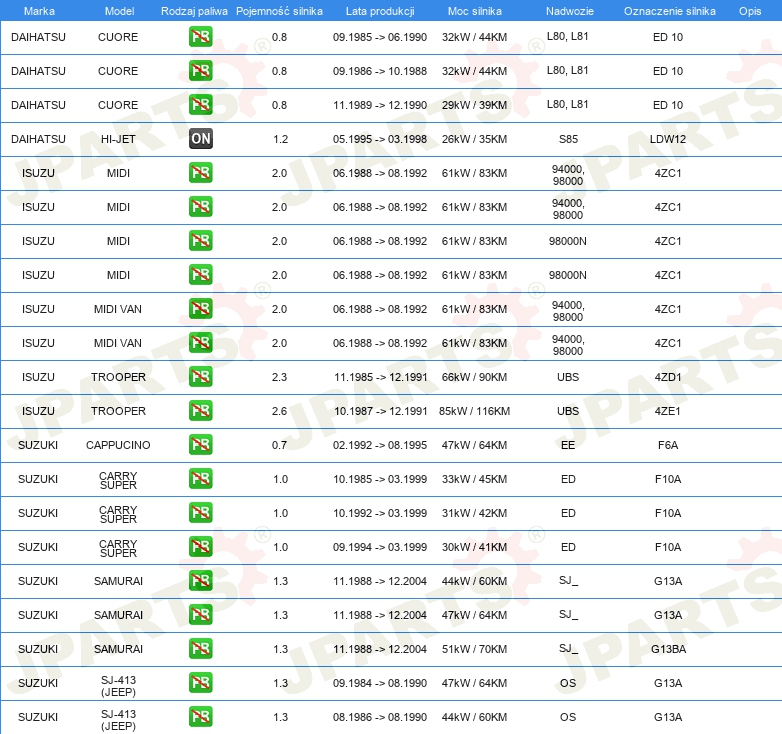782x734 pixels.
Task: Click the Model column header
Action: [x=119, y=11]
